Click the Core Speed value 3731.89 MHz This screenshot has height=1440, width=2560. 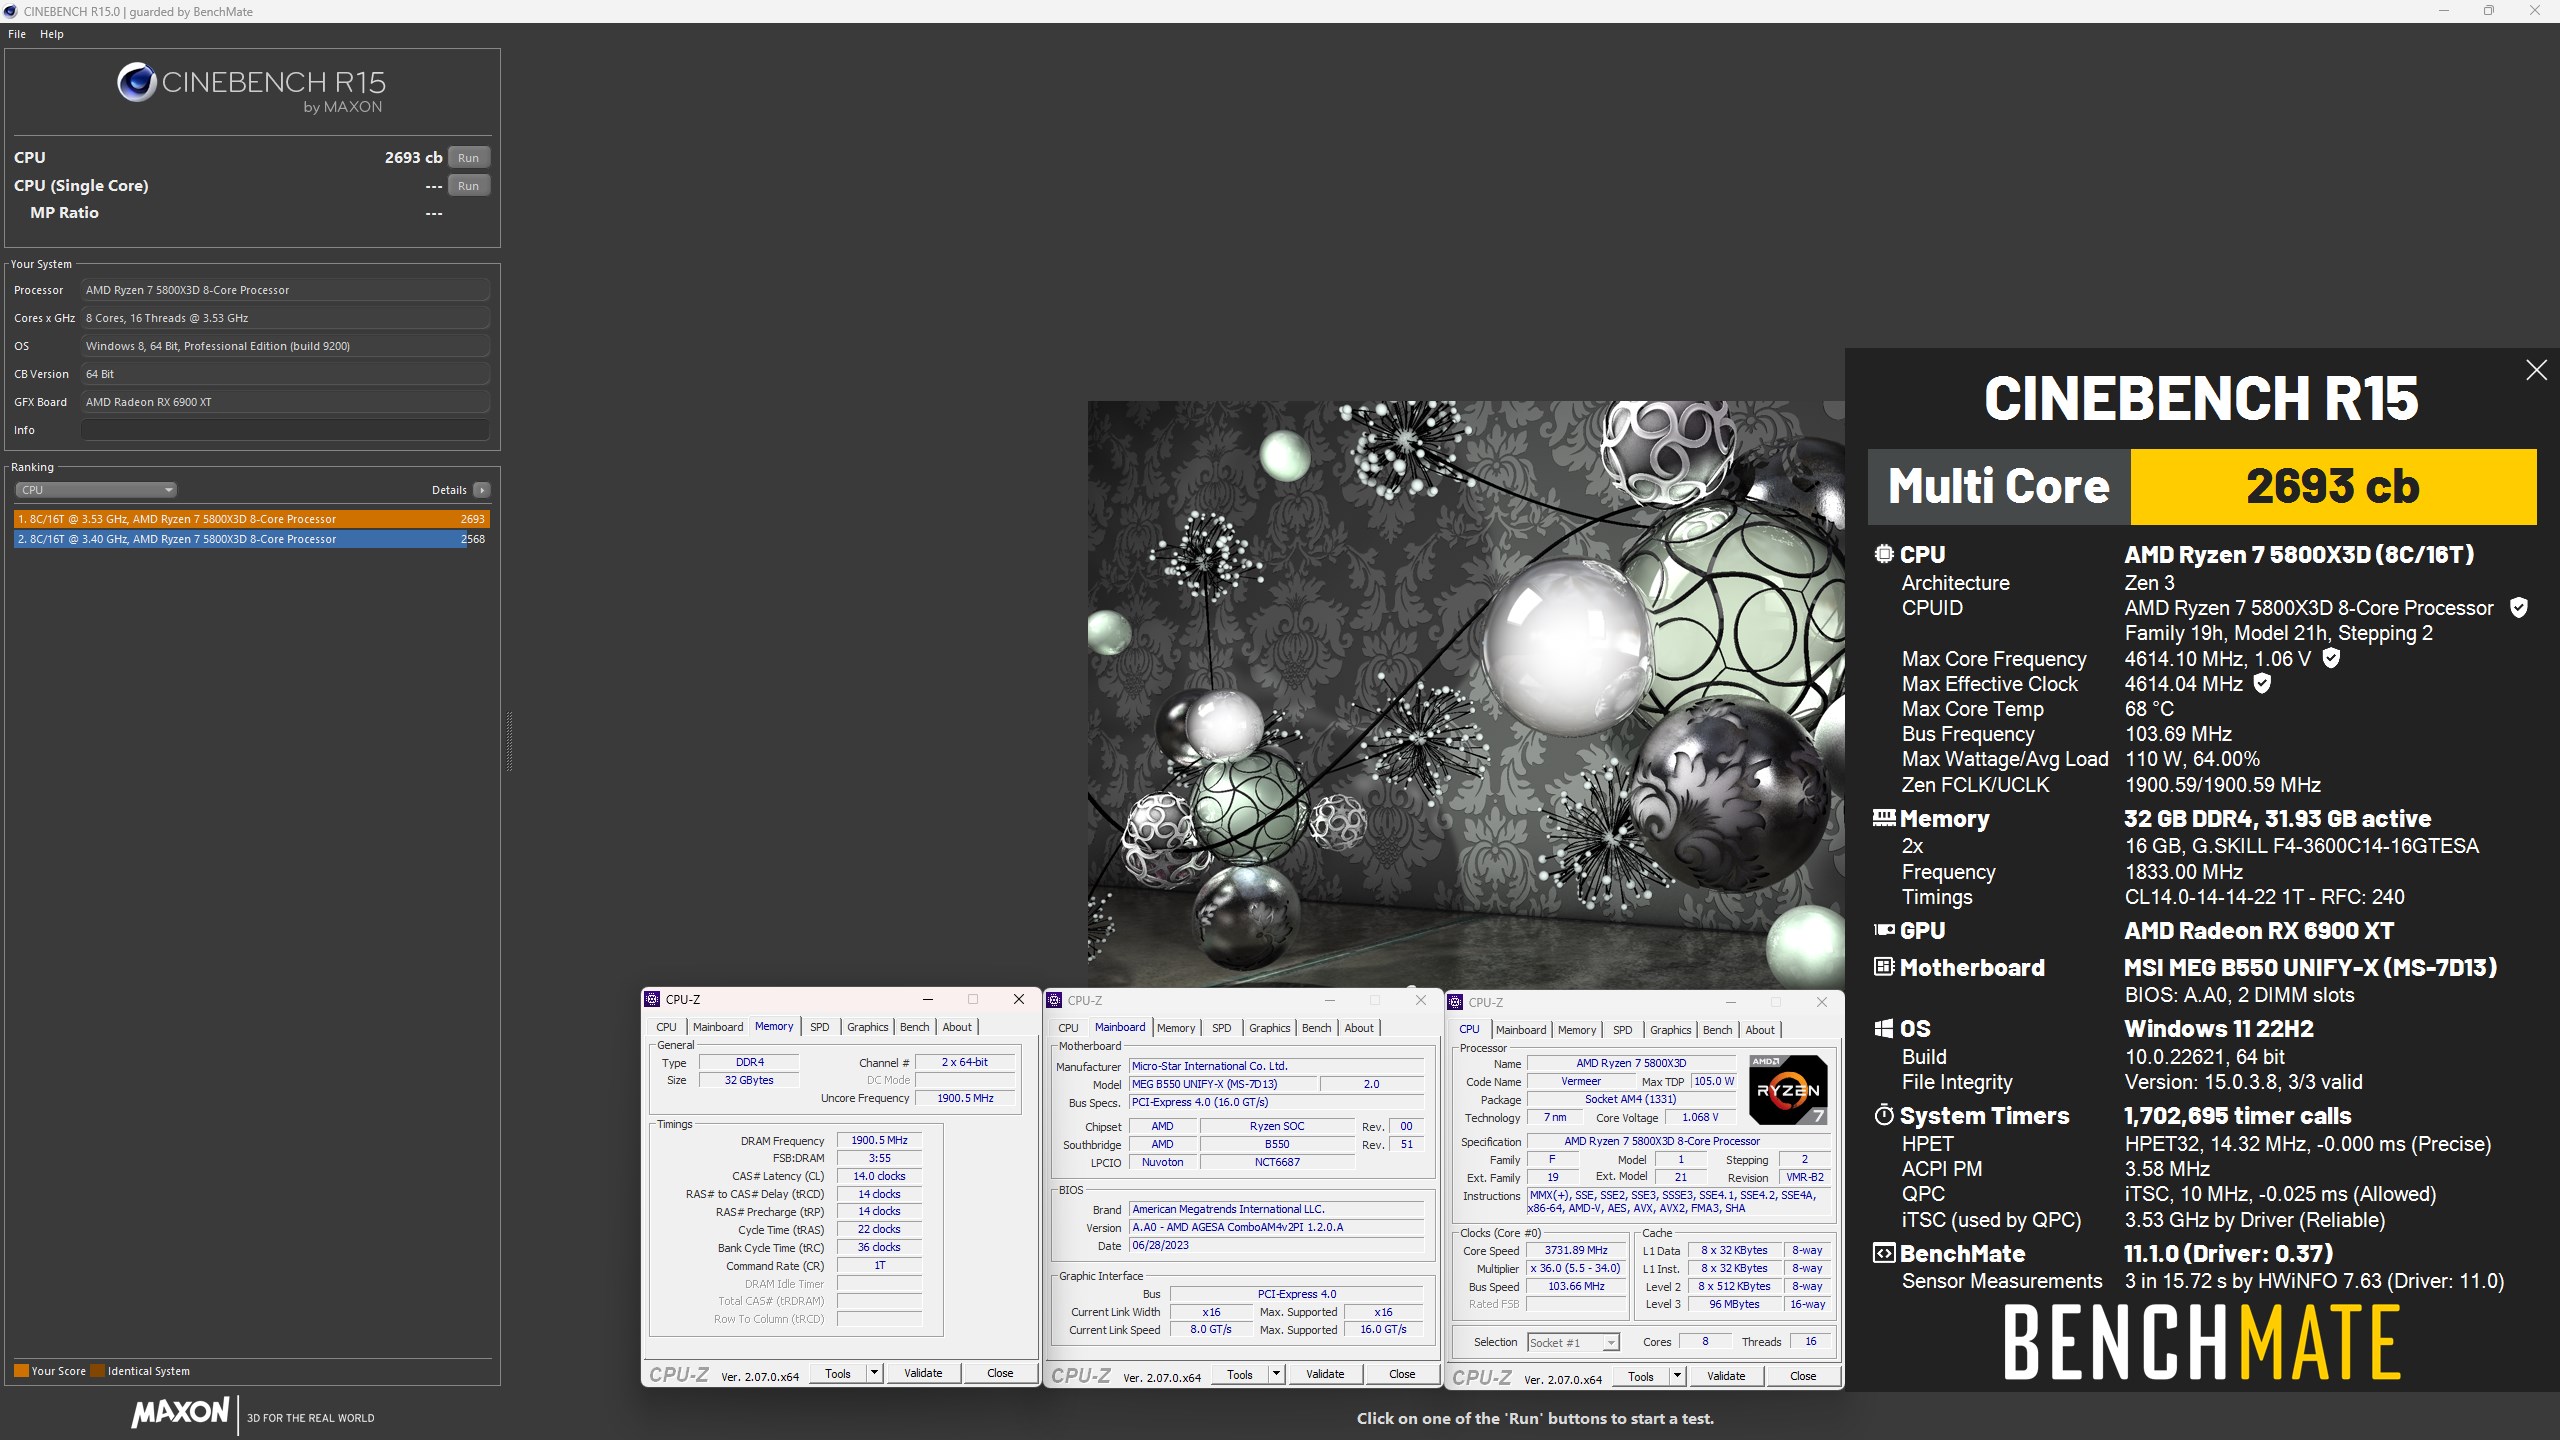click(1576, 1250)
